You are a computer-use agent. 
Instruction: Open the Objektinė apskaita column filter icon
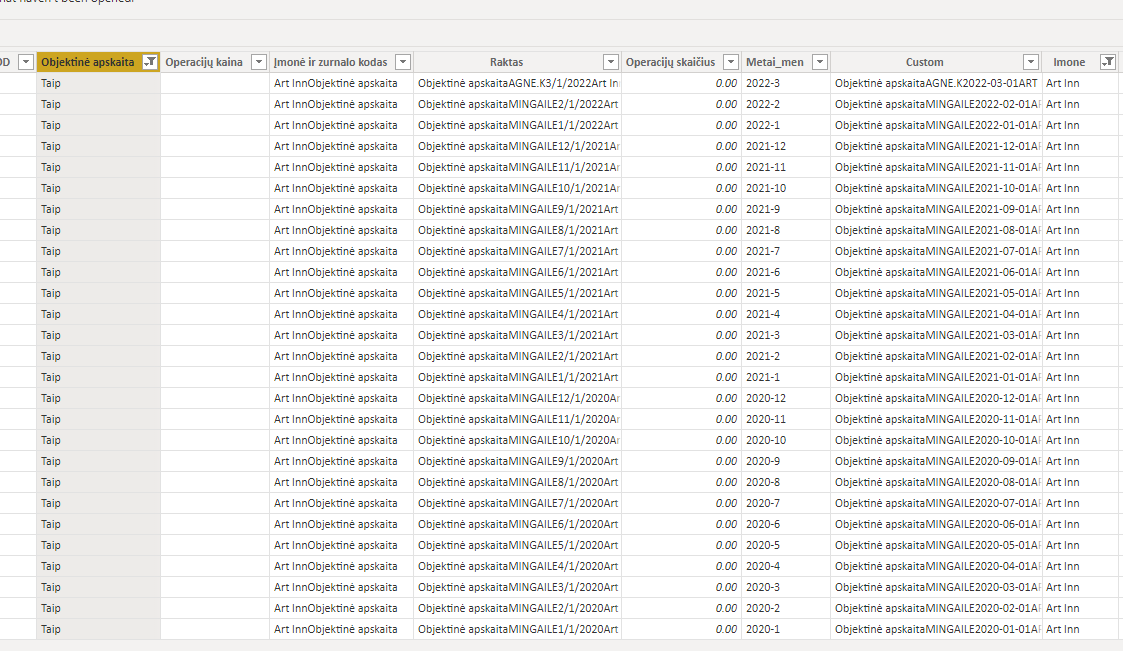[x=150, y=62]
